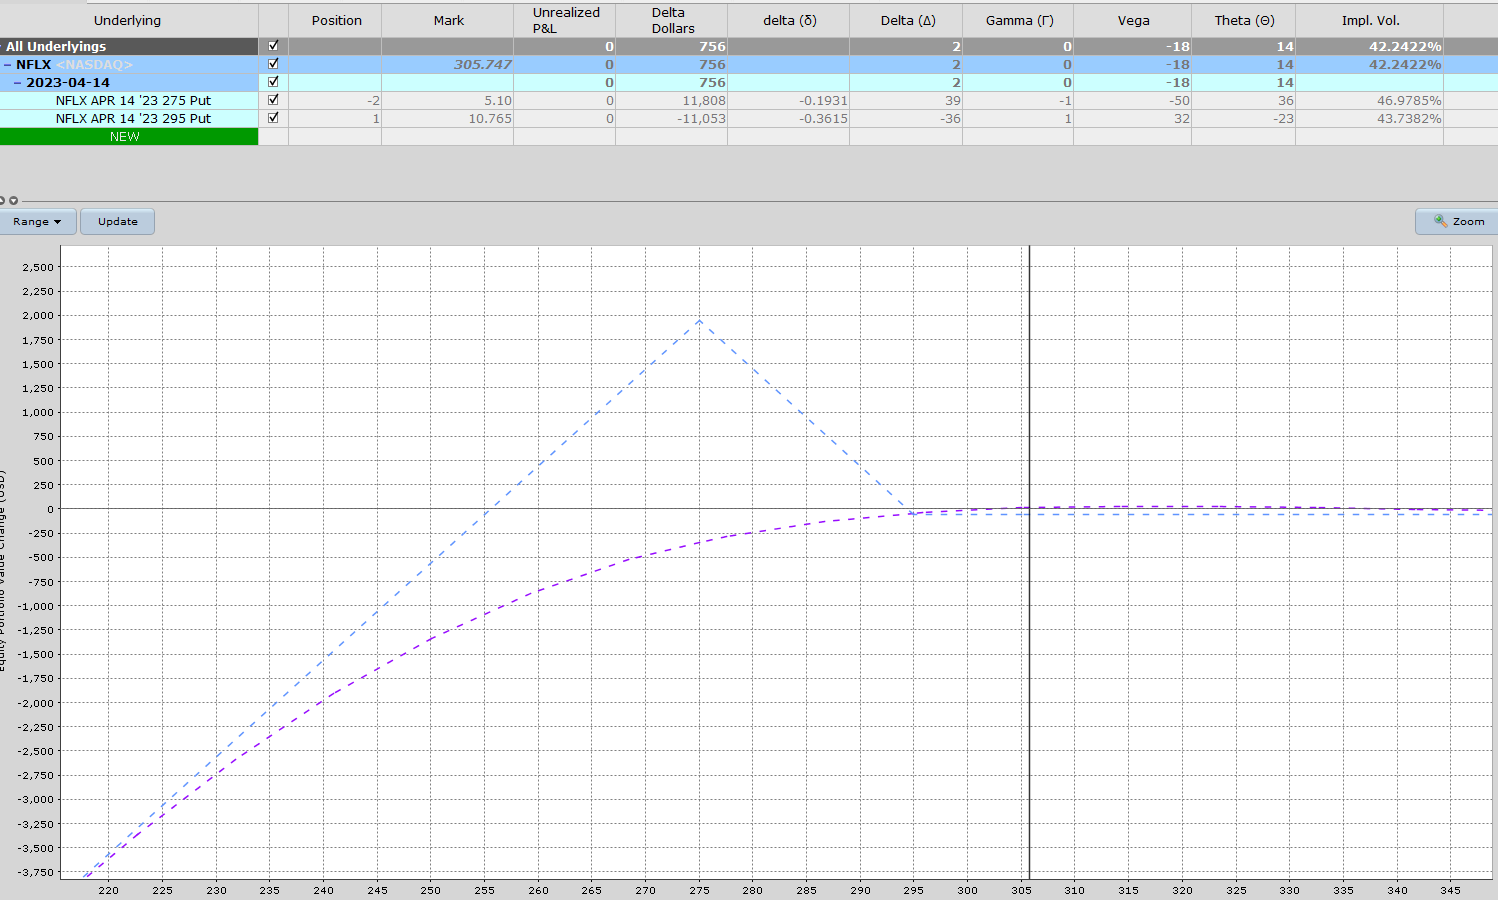1498x900 pixels.
Task: Click the green NEW row to add a position
Action: [129, 137]
